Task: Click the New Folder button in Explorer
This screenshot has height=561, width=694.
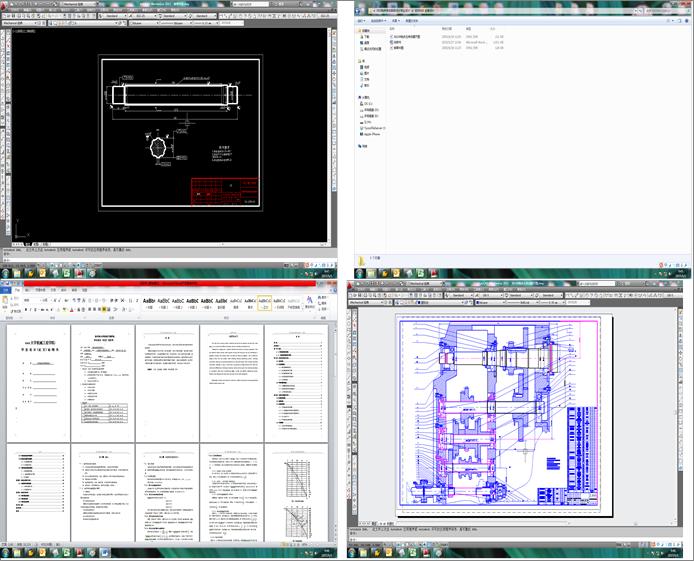Action: tap(412, 21)
